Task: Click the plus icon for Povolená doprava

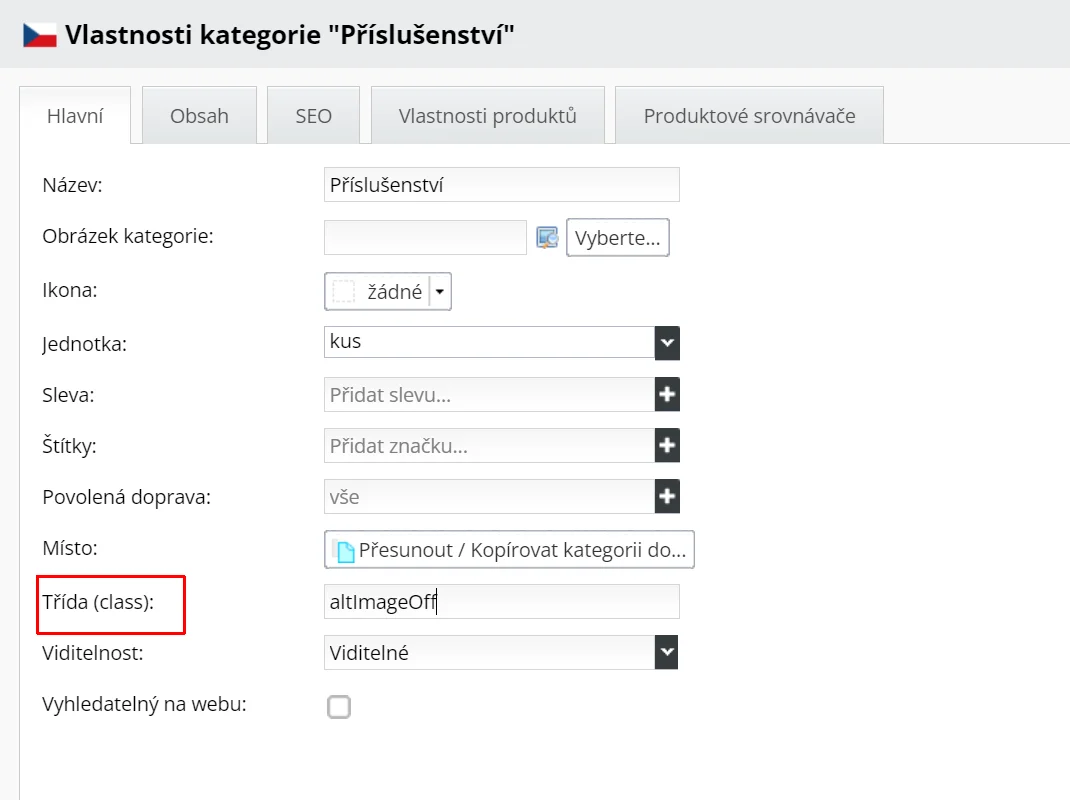Action: click(667, 496)
